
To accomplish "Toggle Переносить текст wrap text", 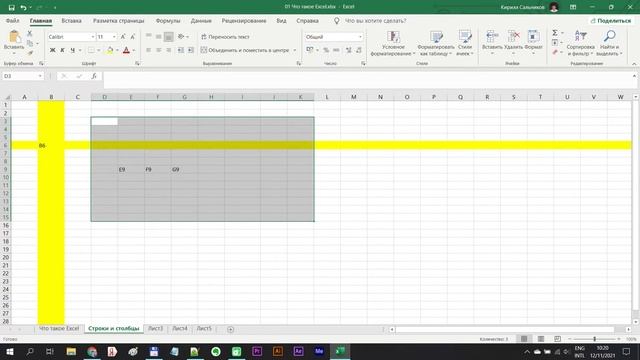I will (225, 37).
